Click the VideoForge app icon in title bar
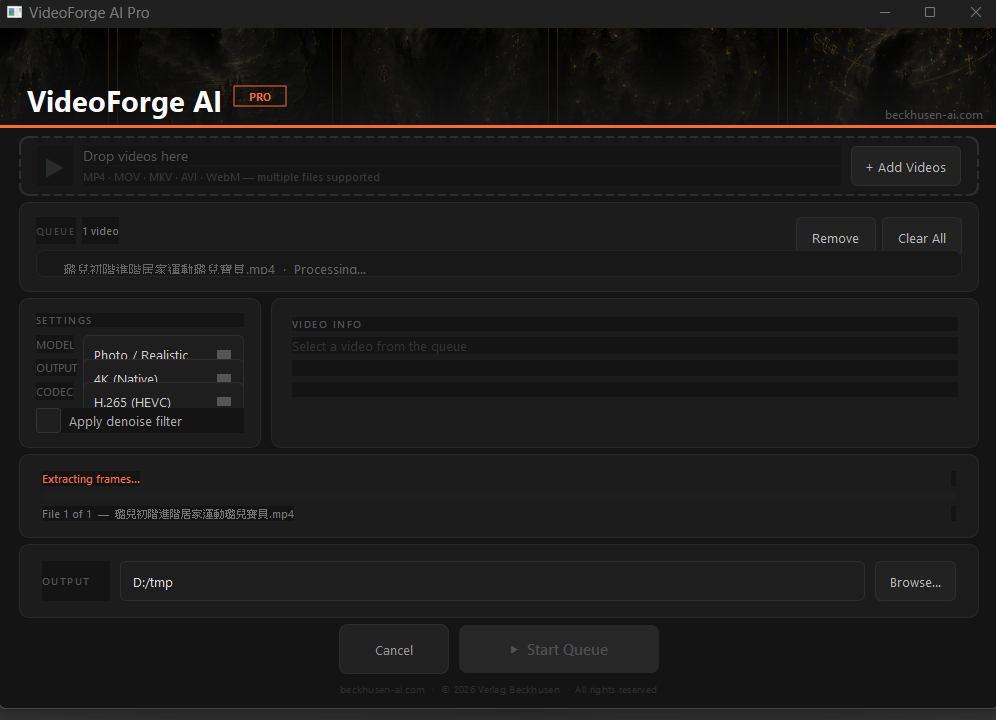 tap(15, 12)
